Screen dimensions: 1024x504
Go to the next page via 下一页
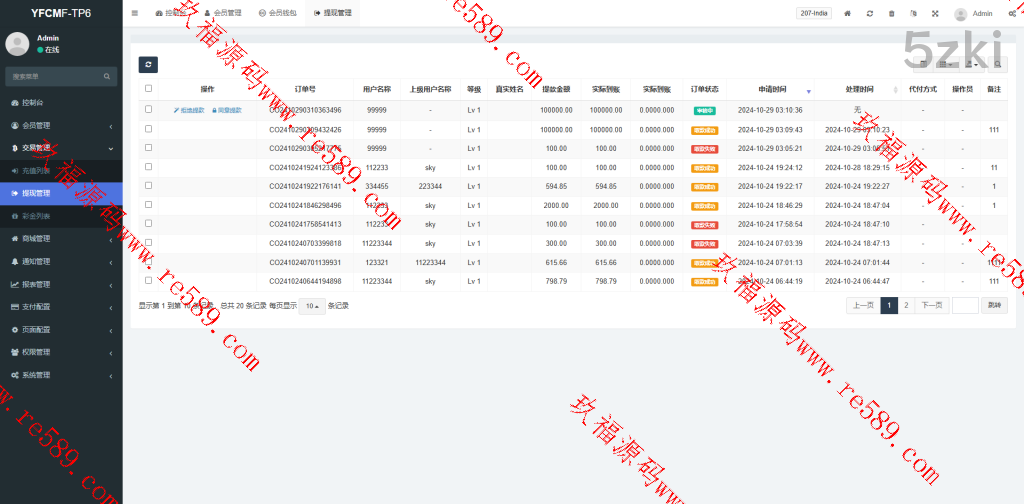point(931,306)
